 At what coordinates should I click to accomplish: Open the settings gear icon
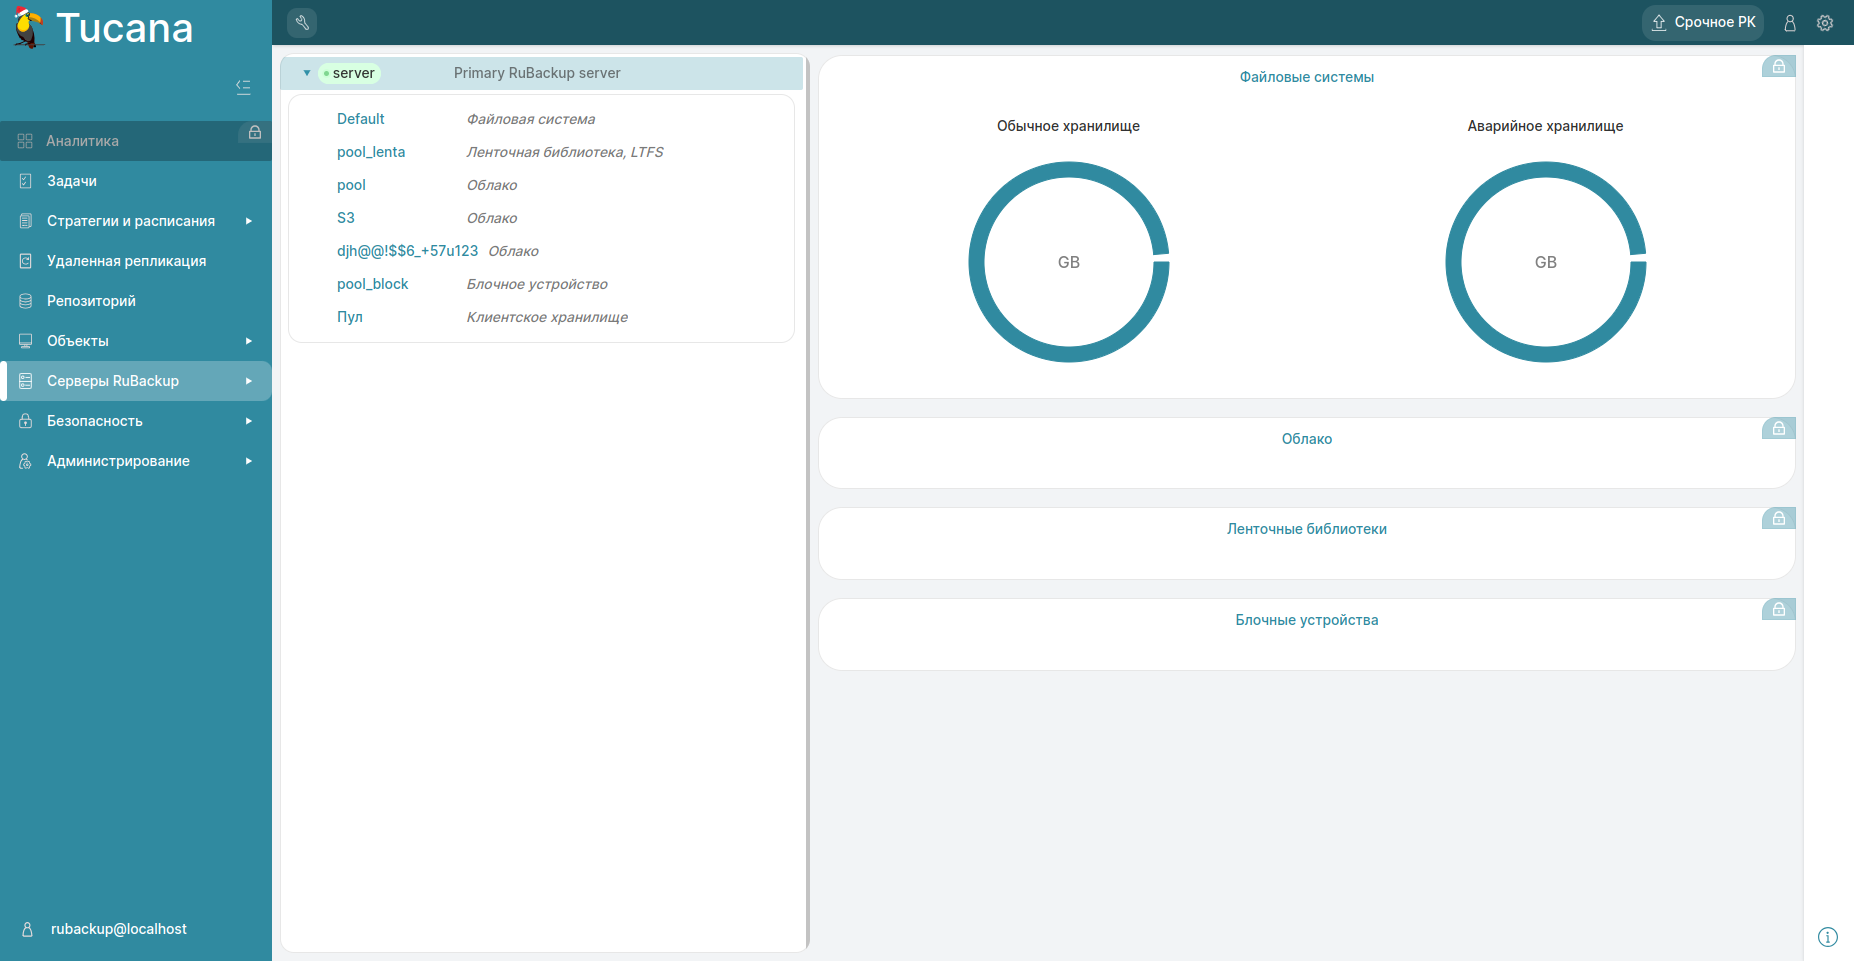tap(1825, 22)
